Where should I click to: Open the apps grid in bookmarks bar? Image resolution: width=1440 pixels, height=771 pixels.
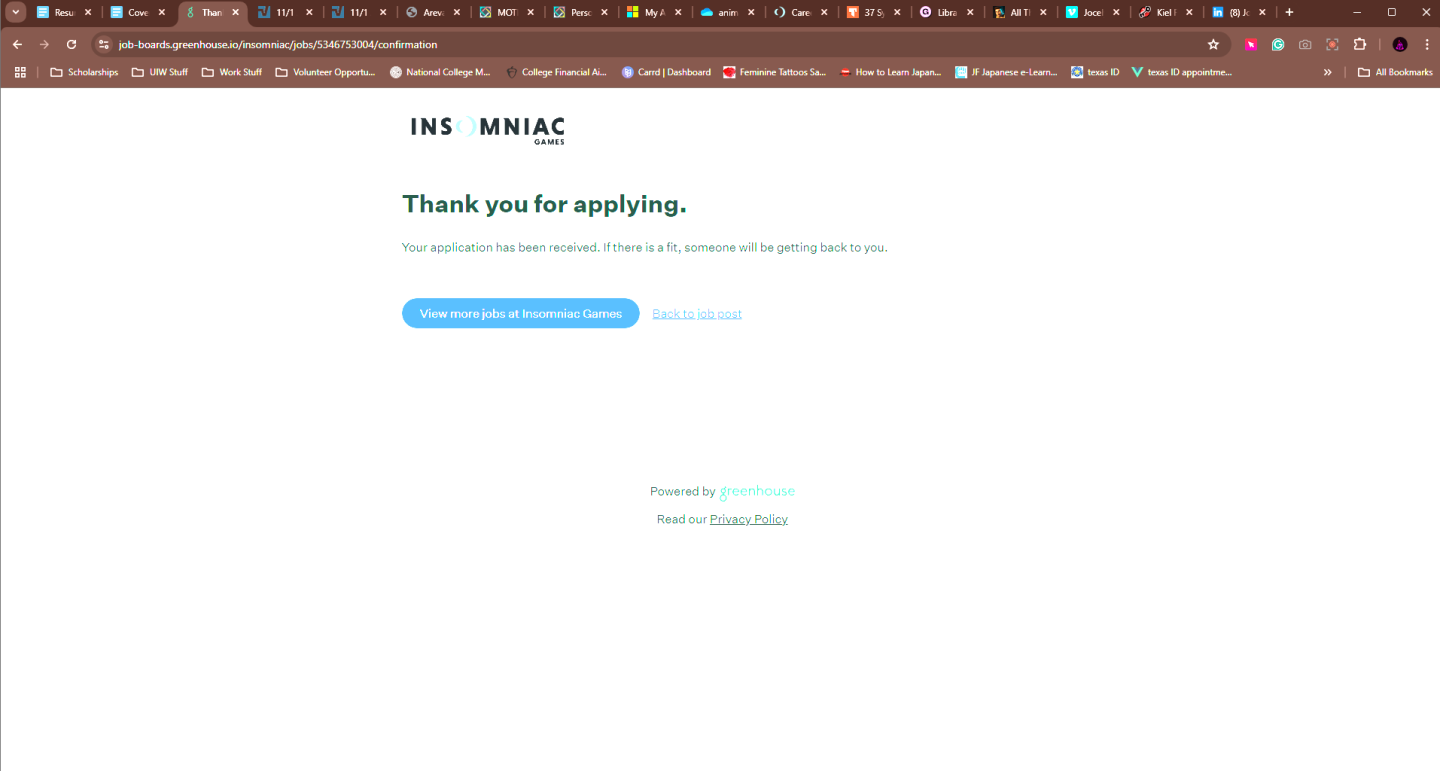pos(20,72)
